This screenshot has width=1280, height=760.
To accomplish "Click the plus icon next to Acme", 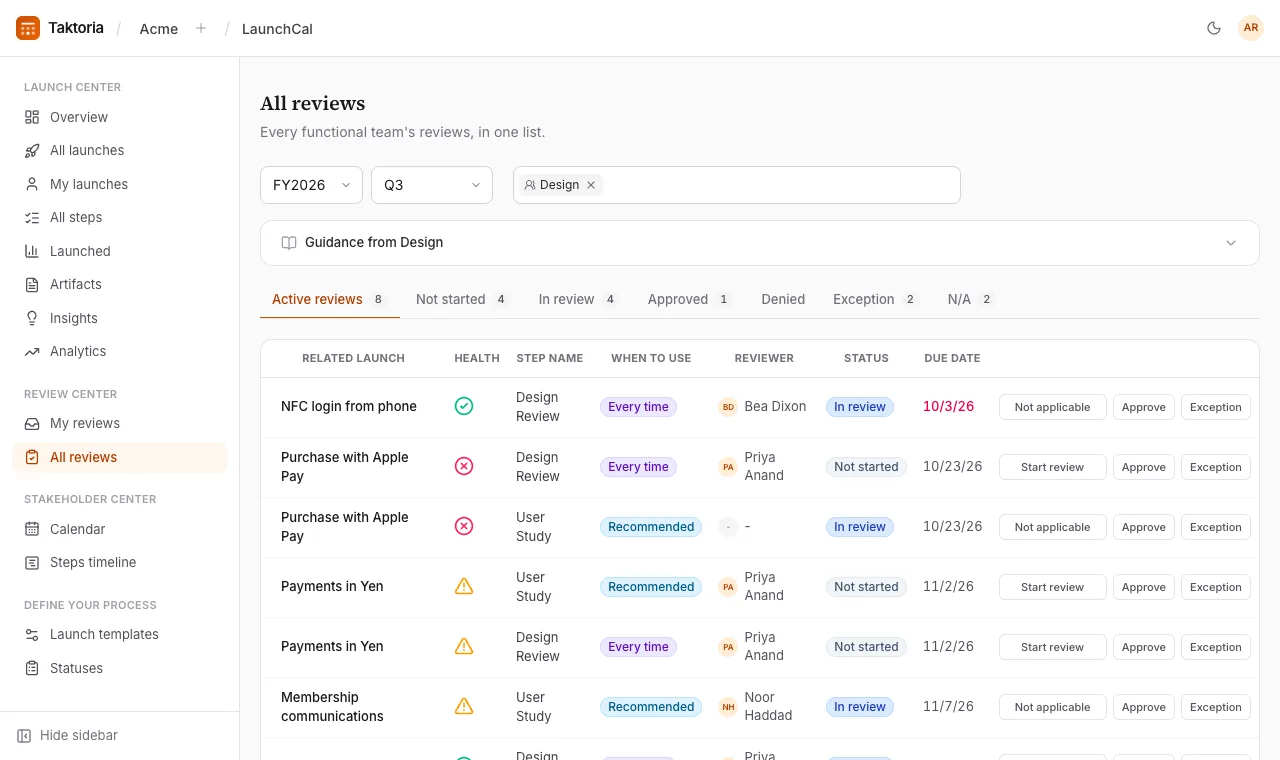I will [x=201, y=28].
